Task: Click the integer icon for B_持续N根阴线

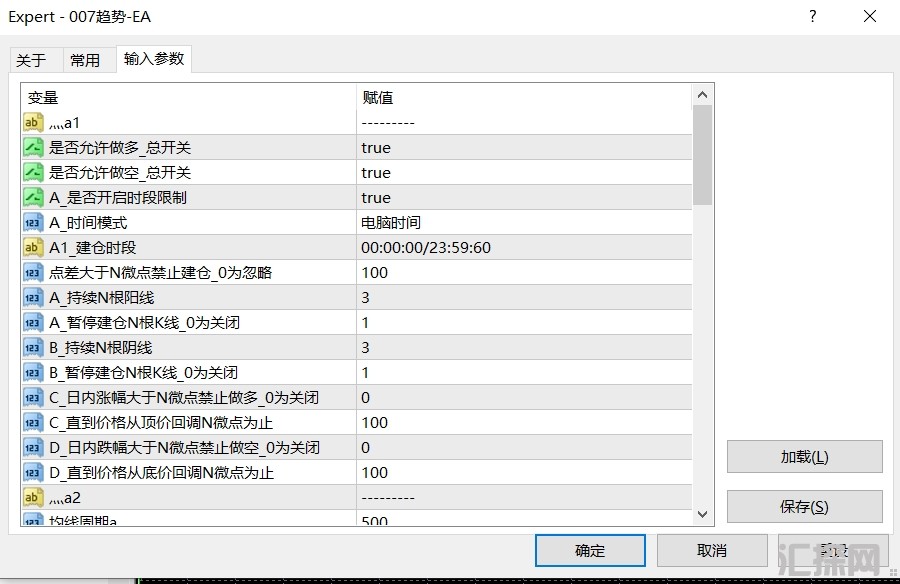Action: pyautogui.click(x=33, y=347)
